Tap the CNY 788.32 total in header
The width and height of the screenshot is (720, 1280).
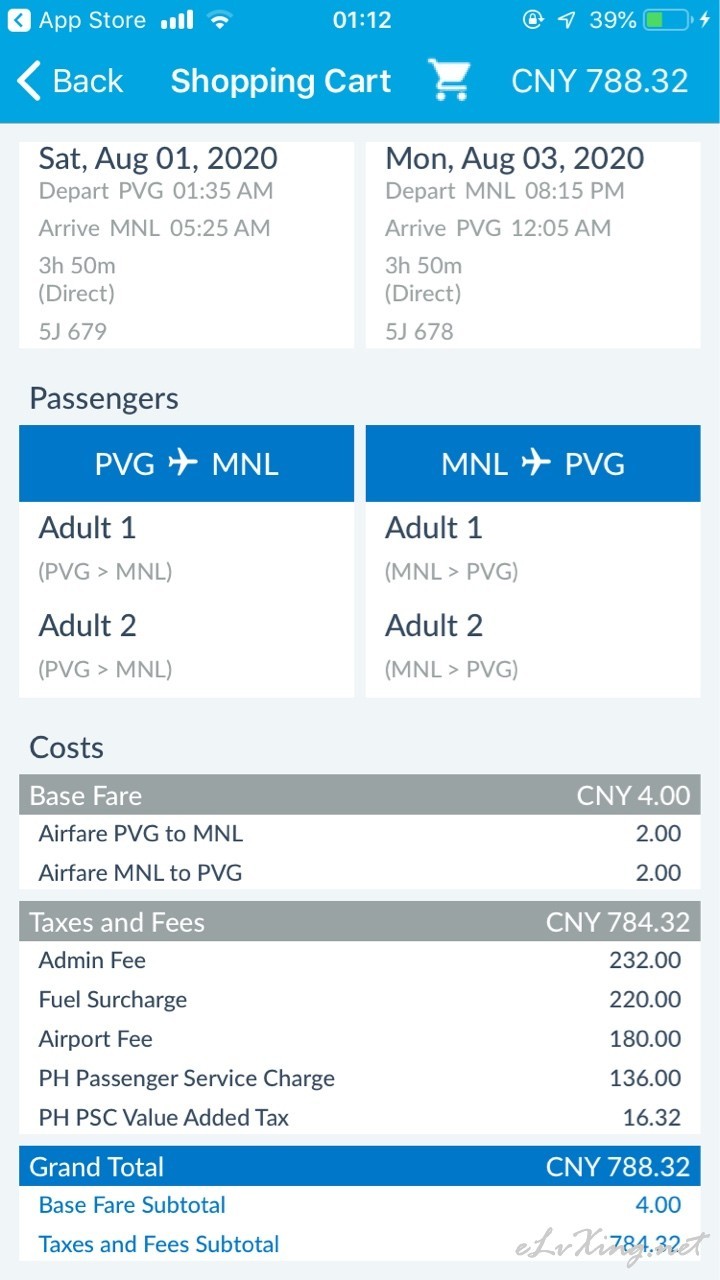[599, 81]
